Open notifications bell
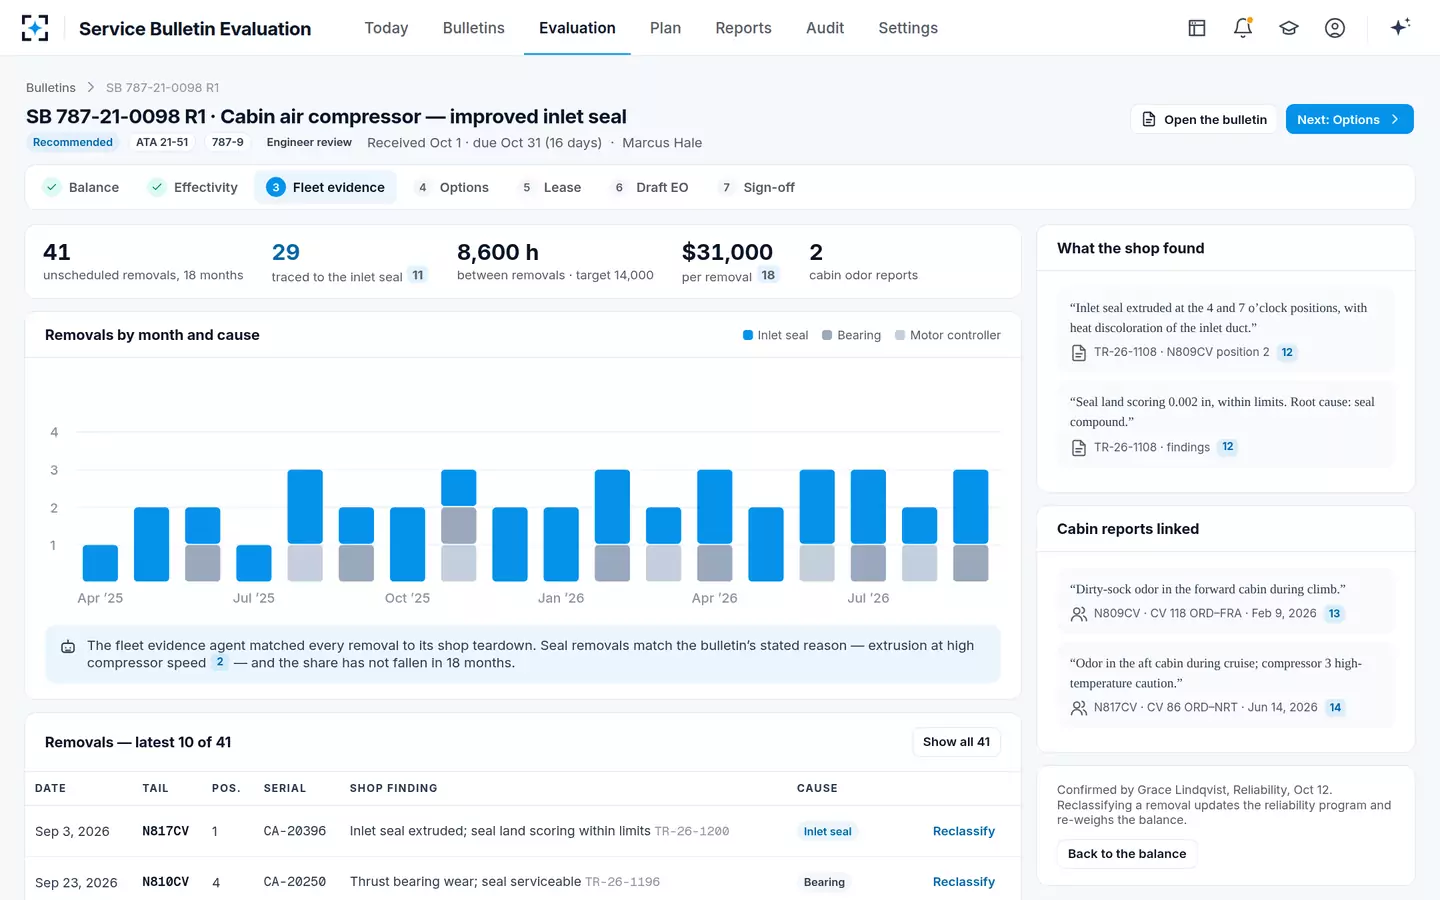The height and width of the screenshot is (900, 1440). click(x=1243, y=28)
